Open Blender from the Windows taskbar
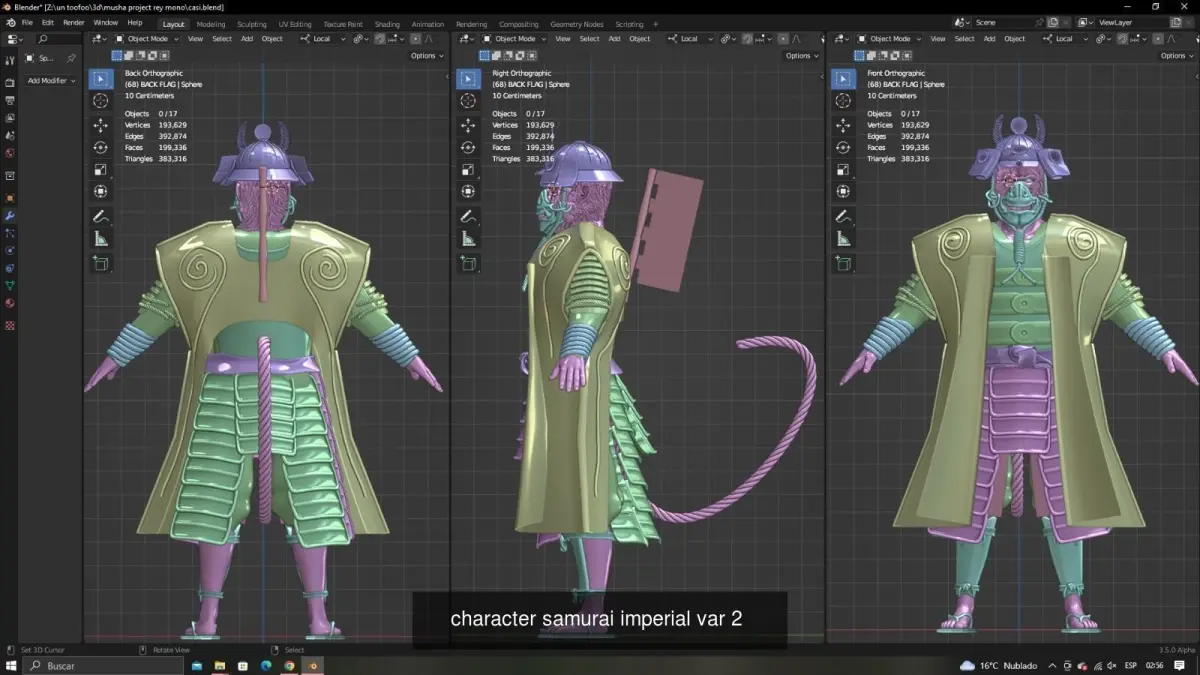1200x675 pixels. click(x=312, y=665)
